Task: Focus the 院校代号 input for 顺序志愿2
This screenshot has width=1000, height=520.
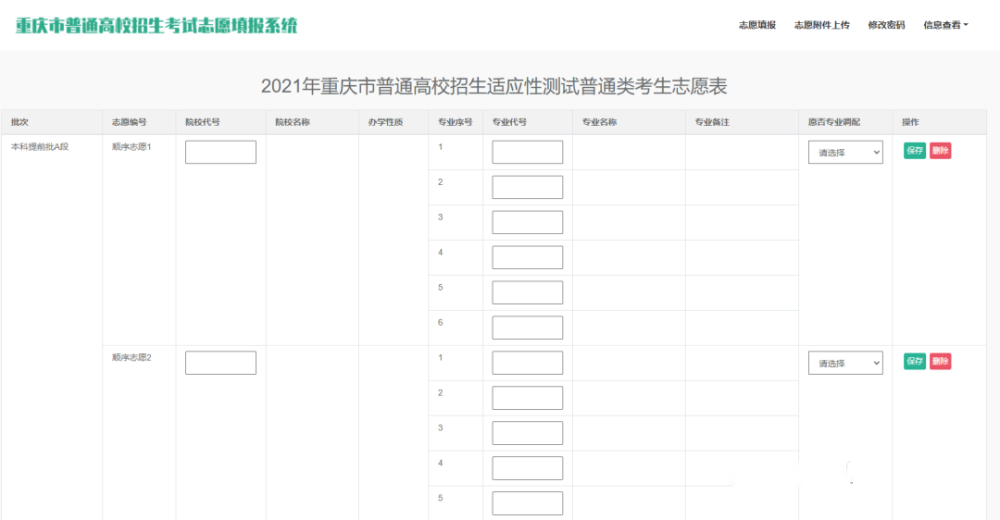Action: coord(220,363)
